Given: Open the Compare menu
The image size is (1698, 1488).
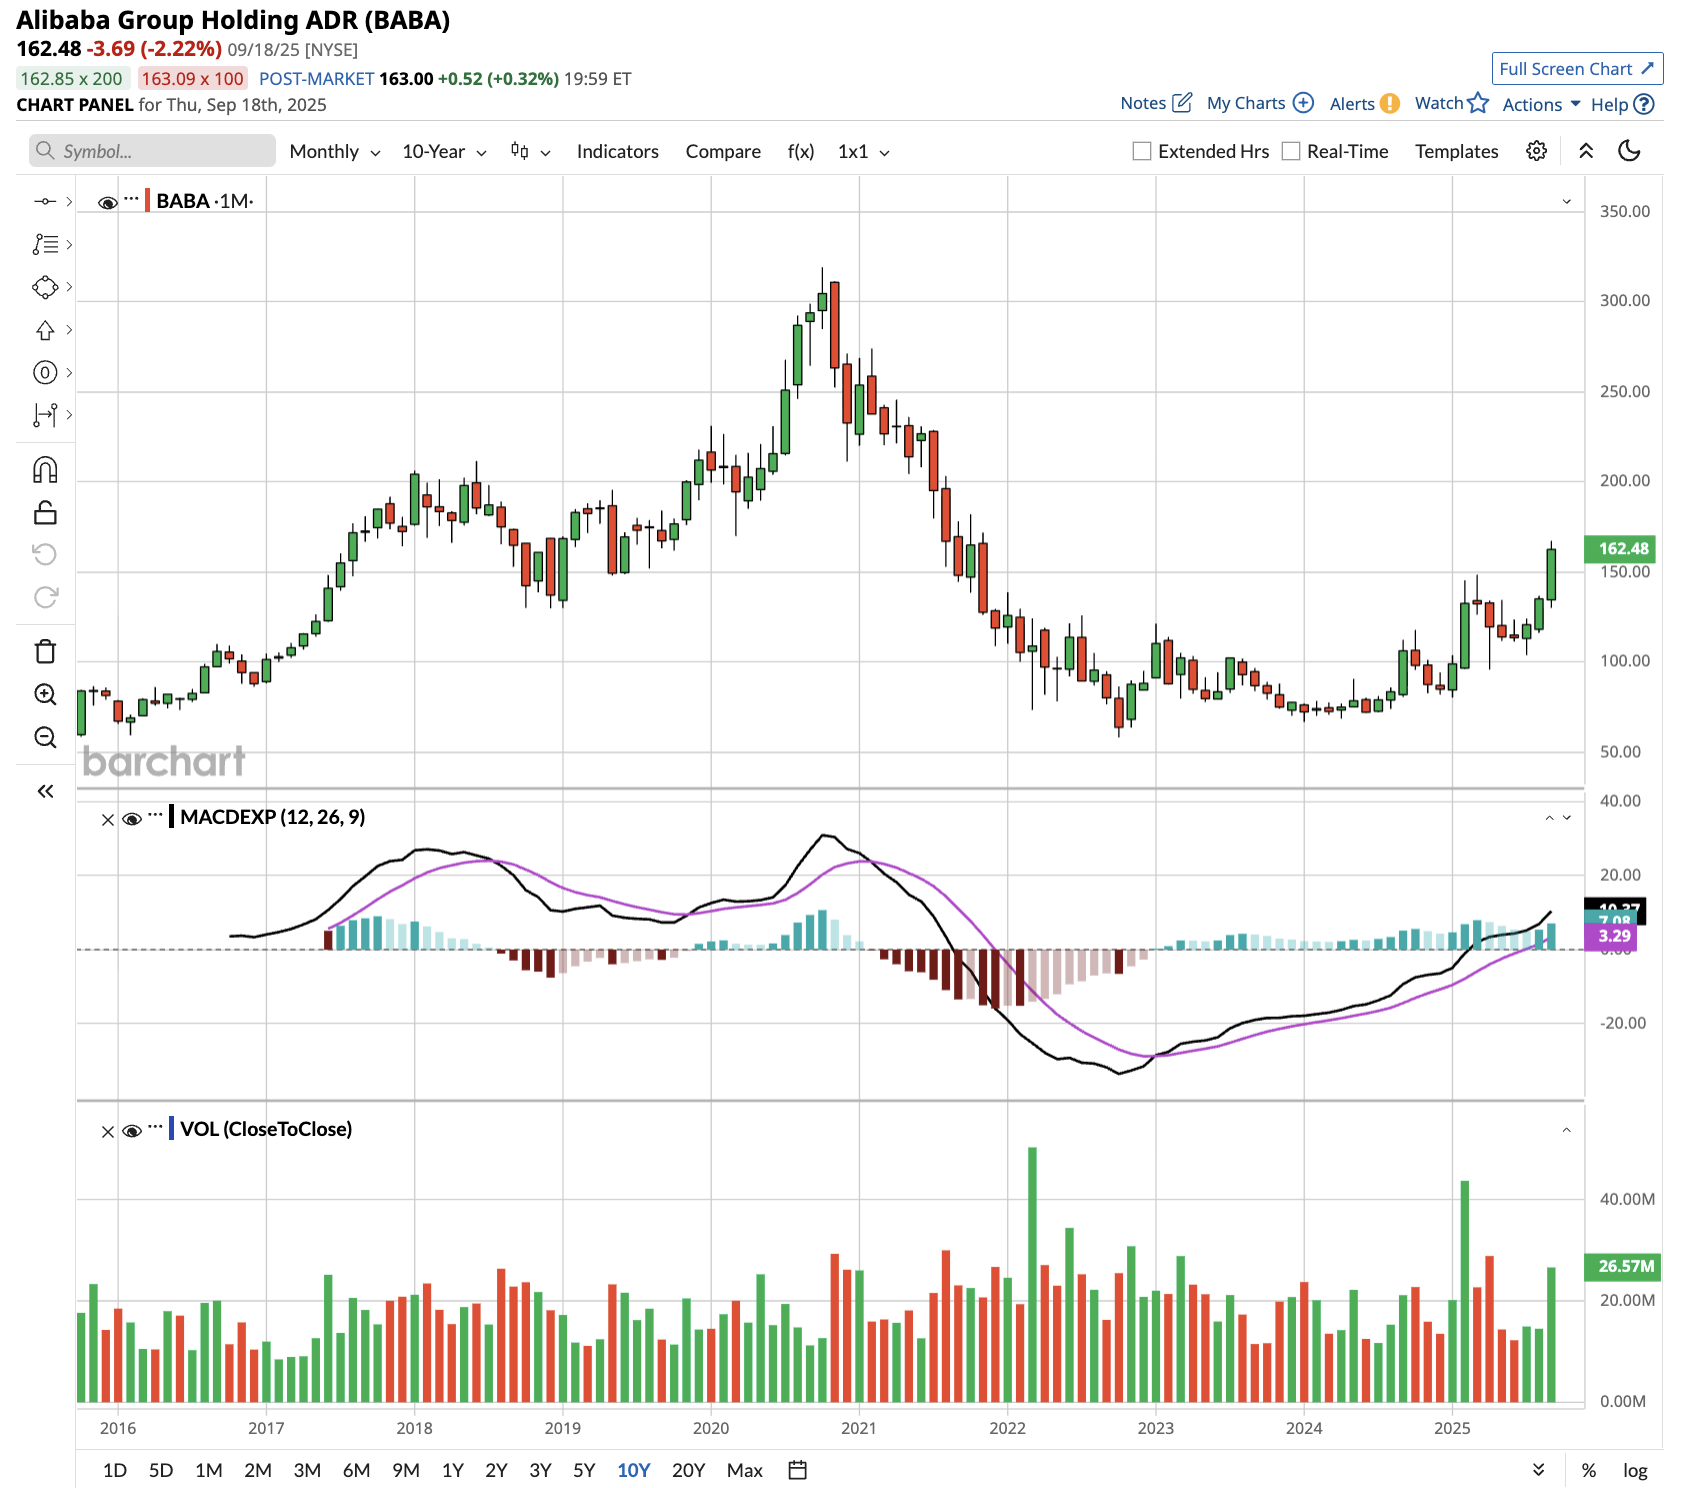Looking at the screenshot, I should (x=723, y=151).
